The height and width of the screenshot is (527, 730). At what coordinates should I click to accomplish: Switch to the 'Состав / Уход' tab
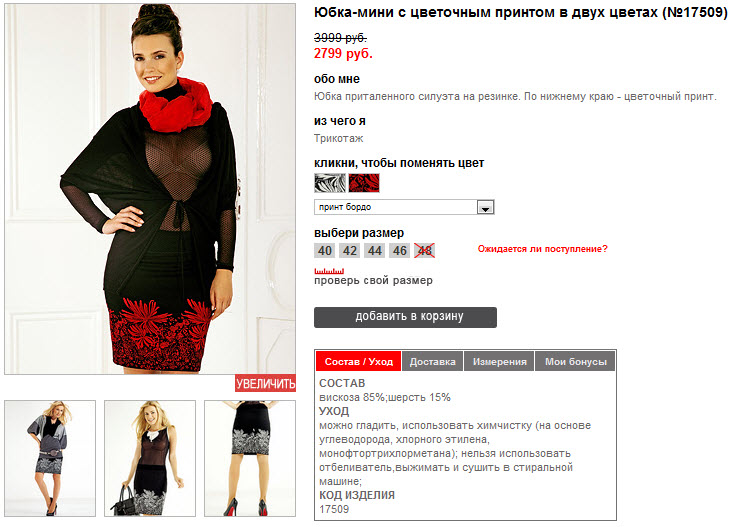tap(358, 361)
